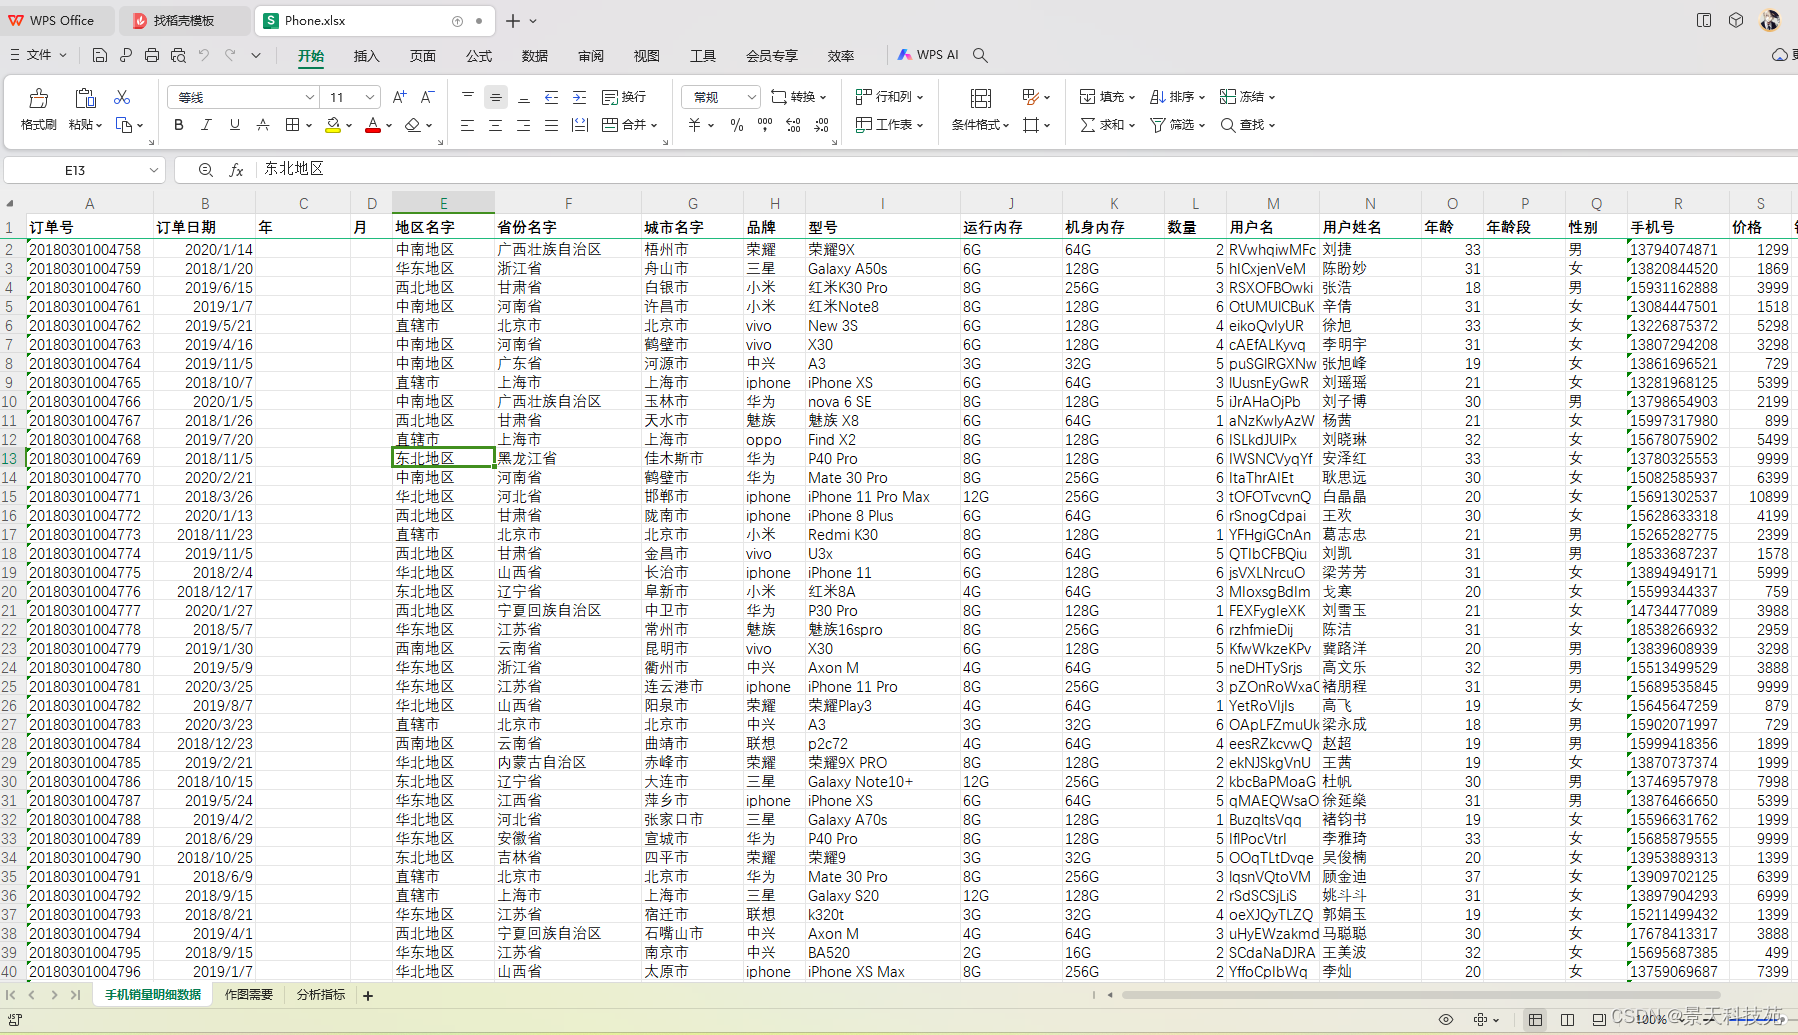The width and height of the screenshot is (1798, 1035).
Task: Switch to sheet tab 分析指标
Action: [x=321, y=995]
